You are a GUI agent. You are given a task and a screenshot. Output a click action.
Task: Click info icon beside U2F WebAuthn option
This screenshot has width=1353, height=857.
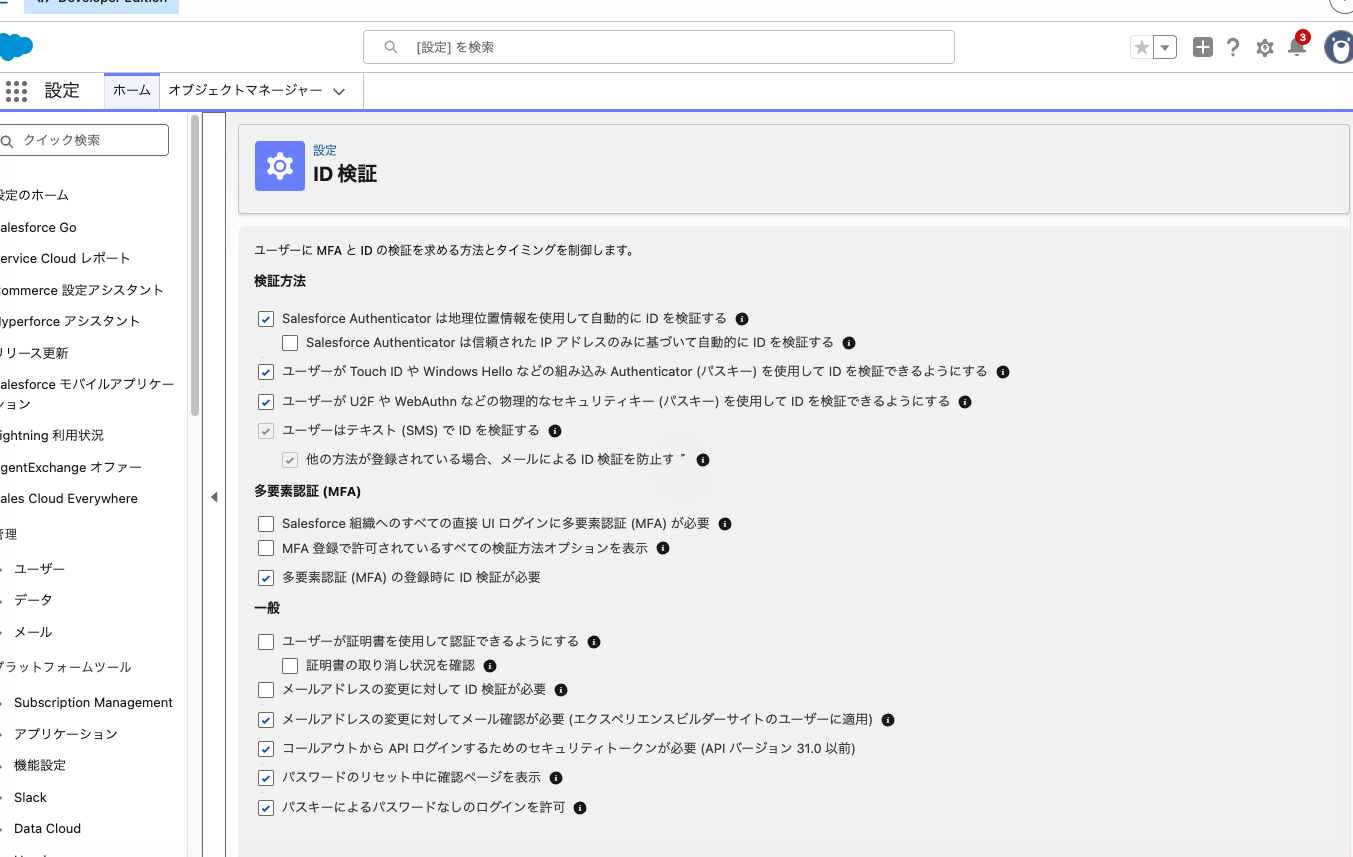point(965,402)
